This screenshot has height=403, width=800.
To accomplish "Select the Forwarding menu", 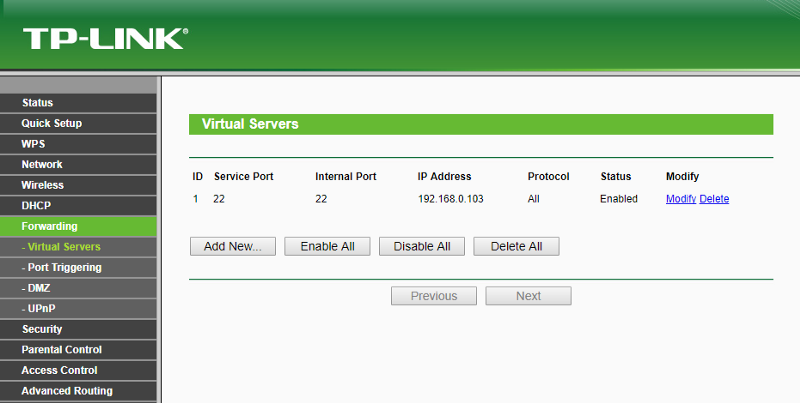I will (78, 226).
